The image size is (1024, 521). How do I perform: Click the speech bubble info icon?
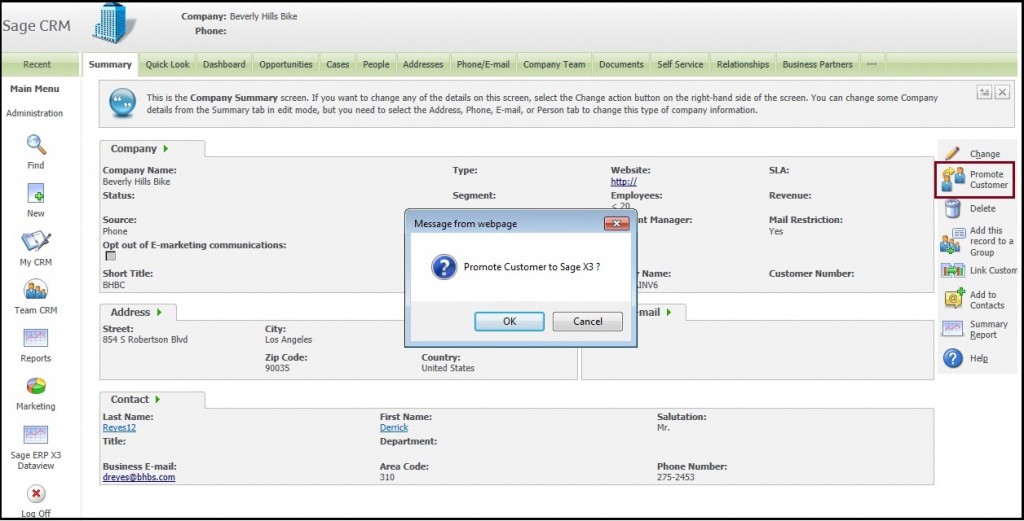pos(123,103)
